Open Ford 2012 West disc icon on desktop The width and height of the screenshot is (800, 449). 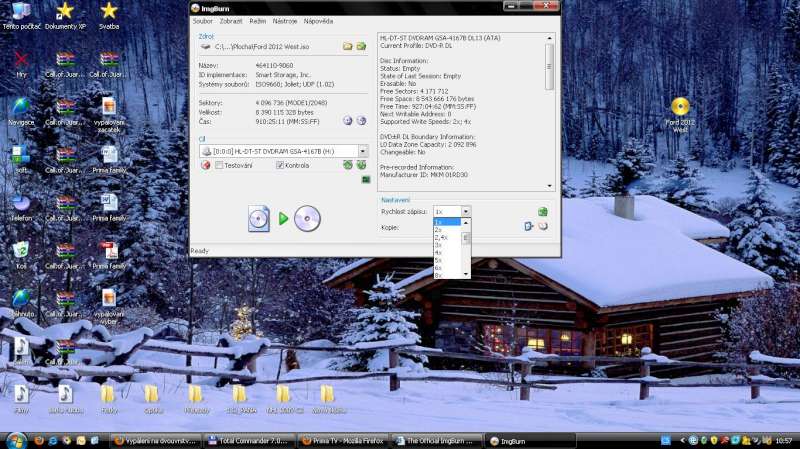point(680,106)
